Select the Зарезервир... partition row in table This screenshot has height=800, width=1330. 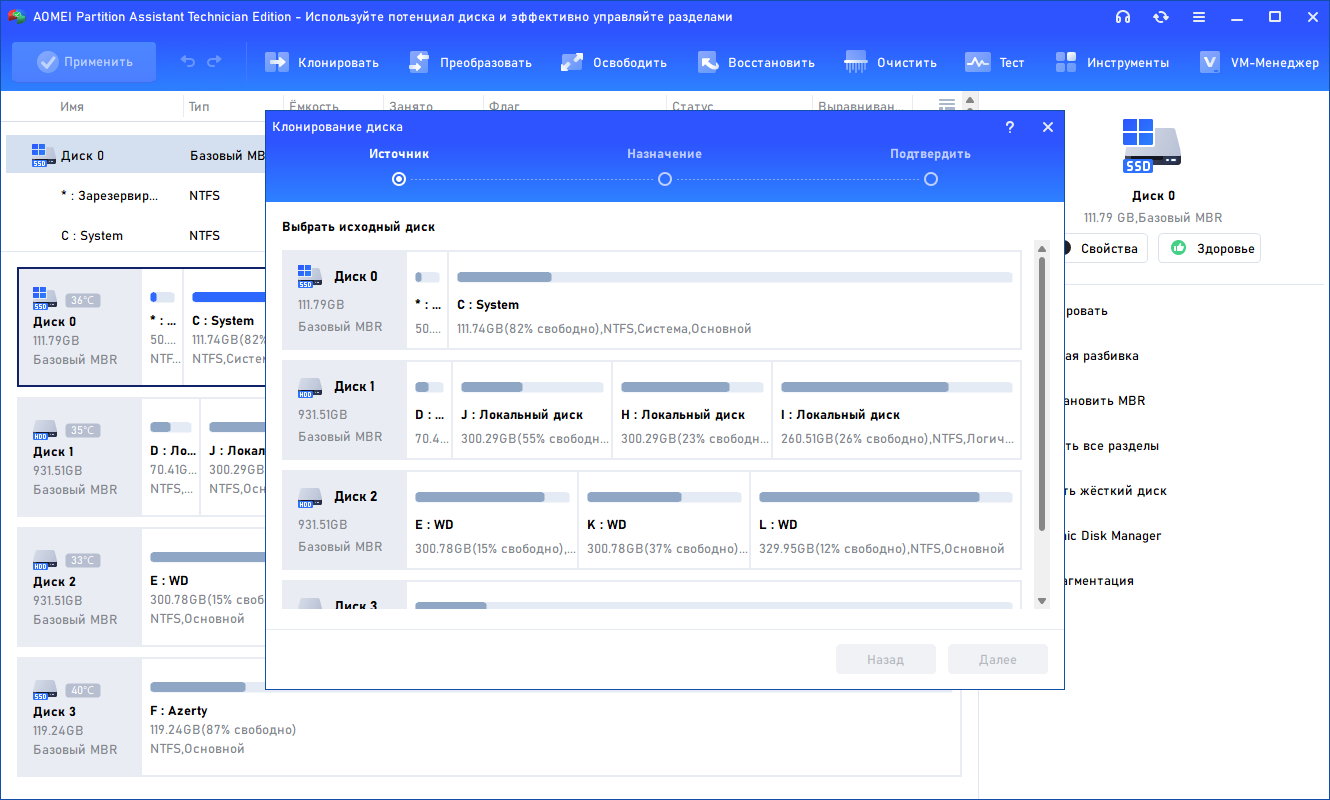(137, 196)
